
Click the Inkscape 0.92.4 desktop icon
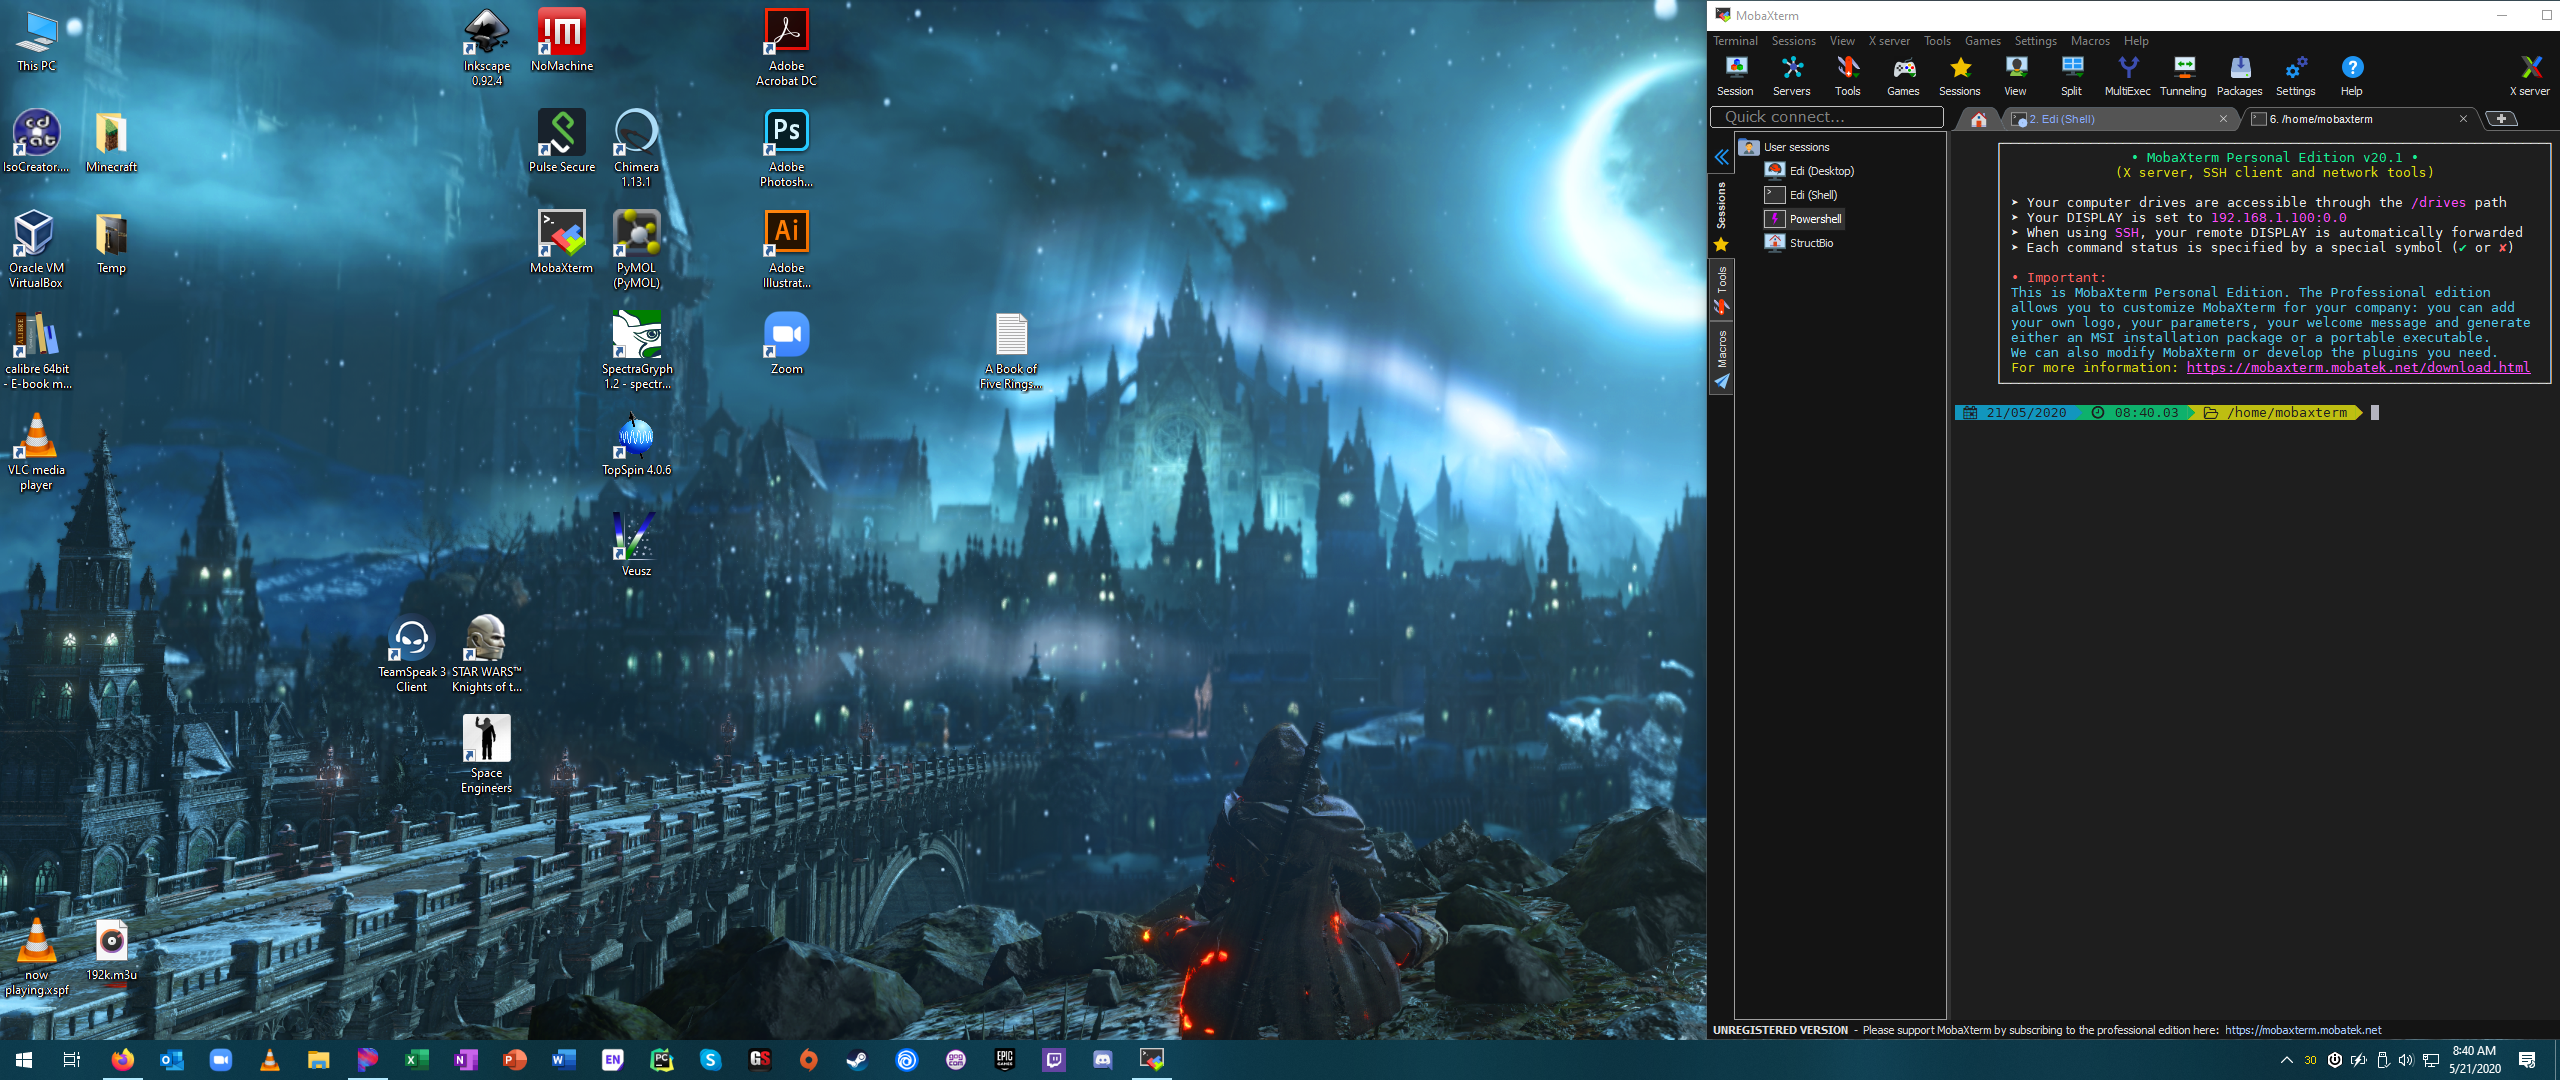[x=487, y=47]
